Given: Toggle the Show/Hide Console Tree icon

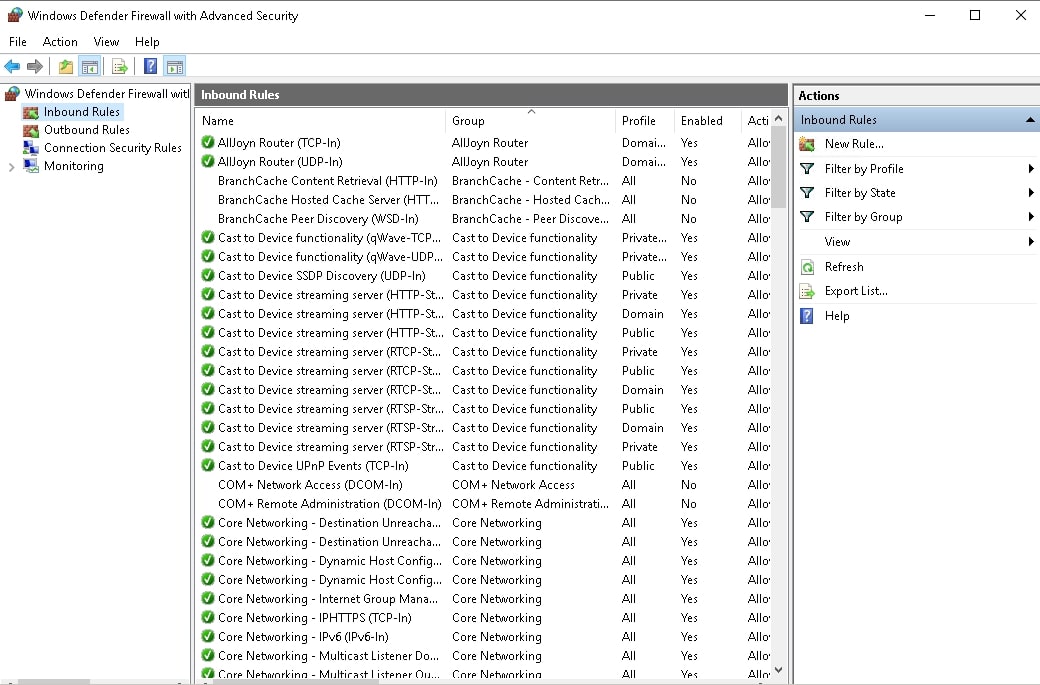Looking at the screenshot, I should pyautogui.click(x=90, y=66).
